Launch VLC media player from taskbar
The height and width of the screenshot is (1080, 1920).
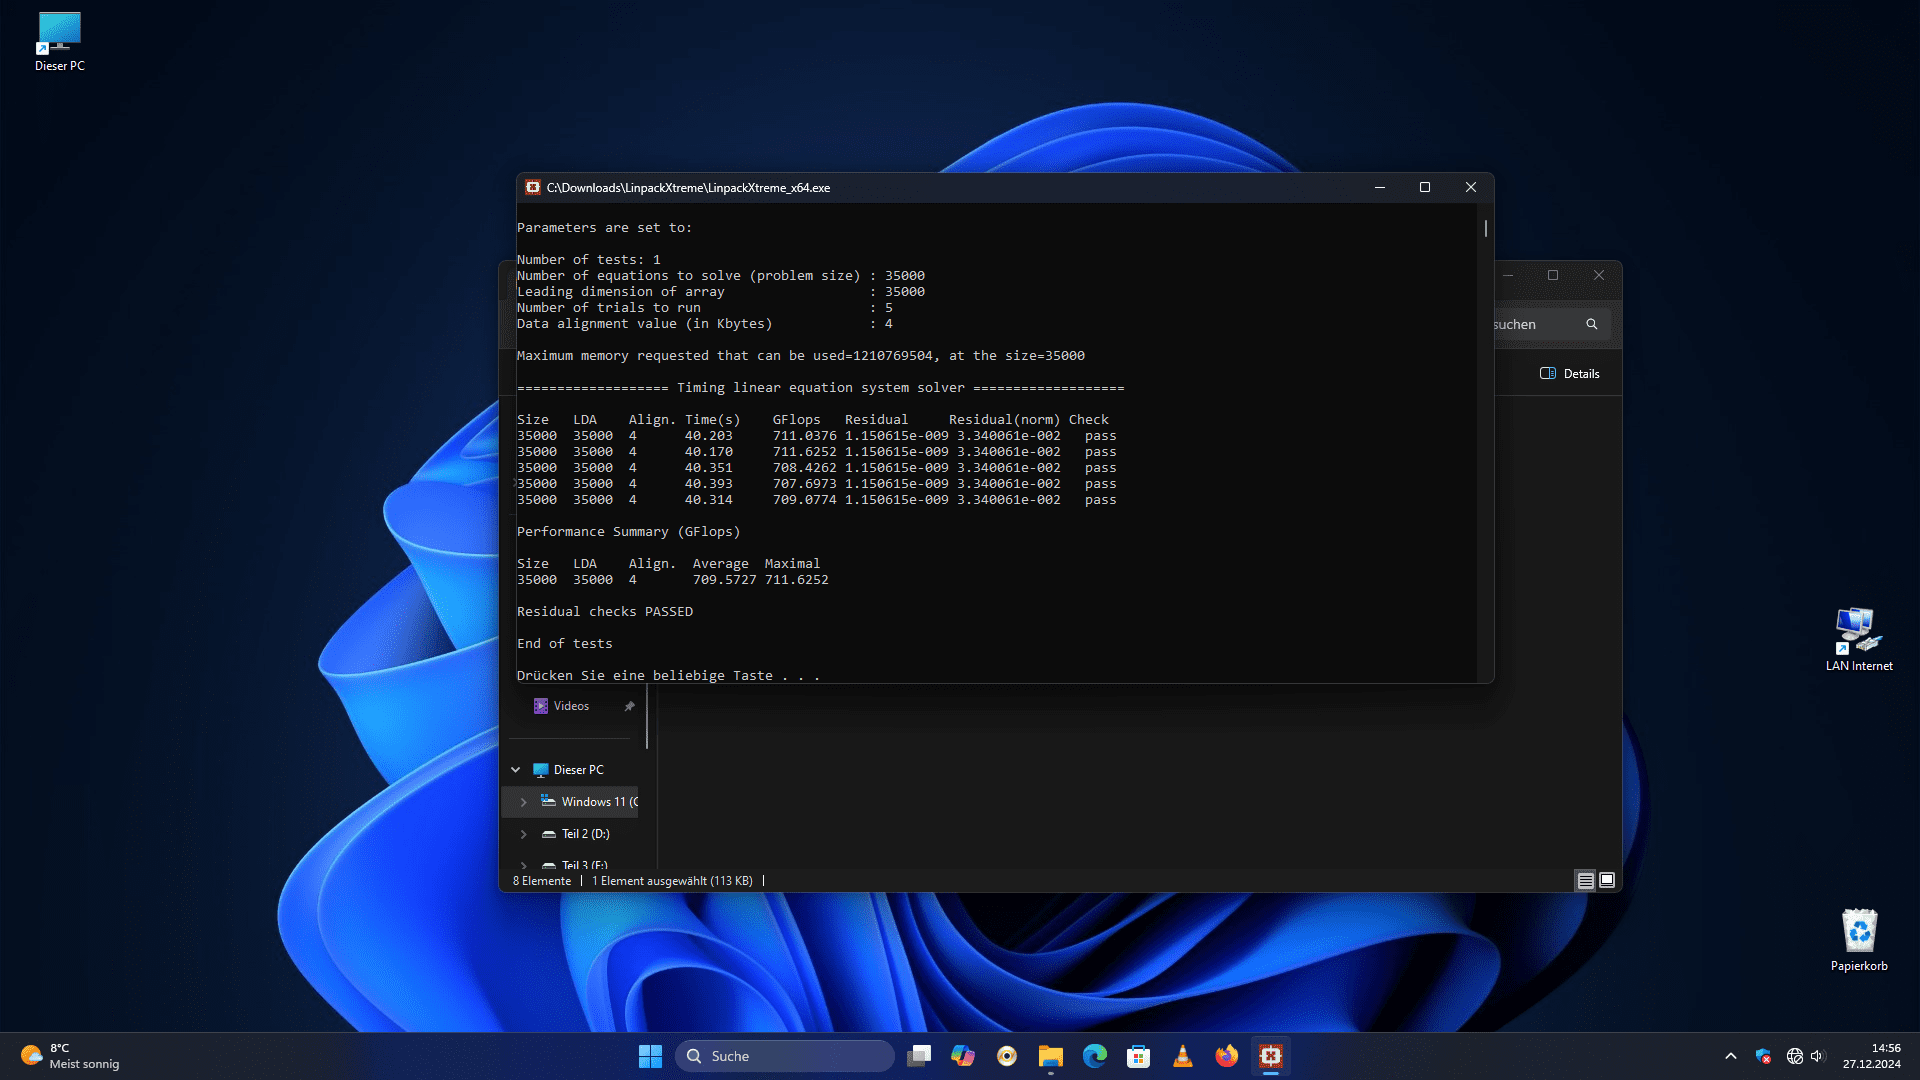click(1182, 1056)
